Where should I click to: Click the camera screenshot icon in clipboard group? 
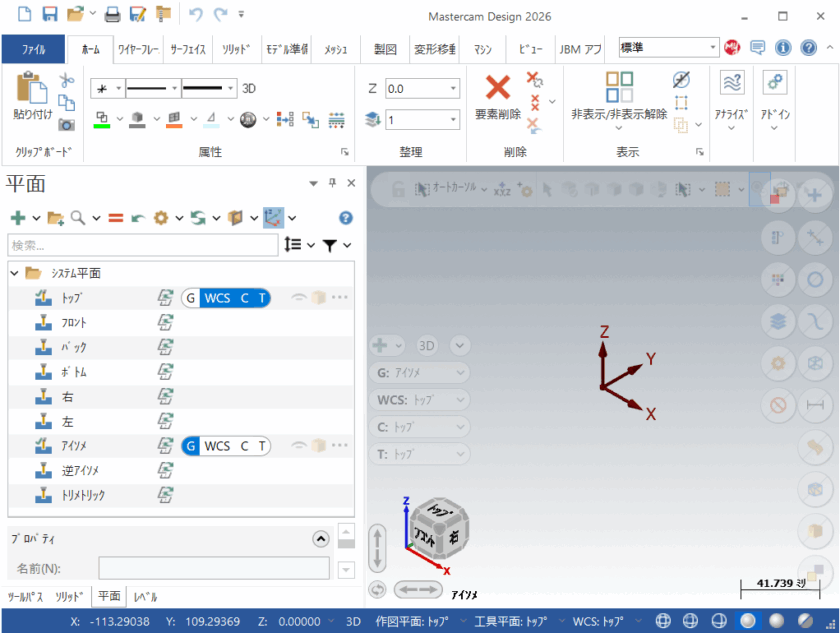click(x=67, y=124)
